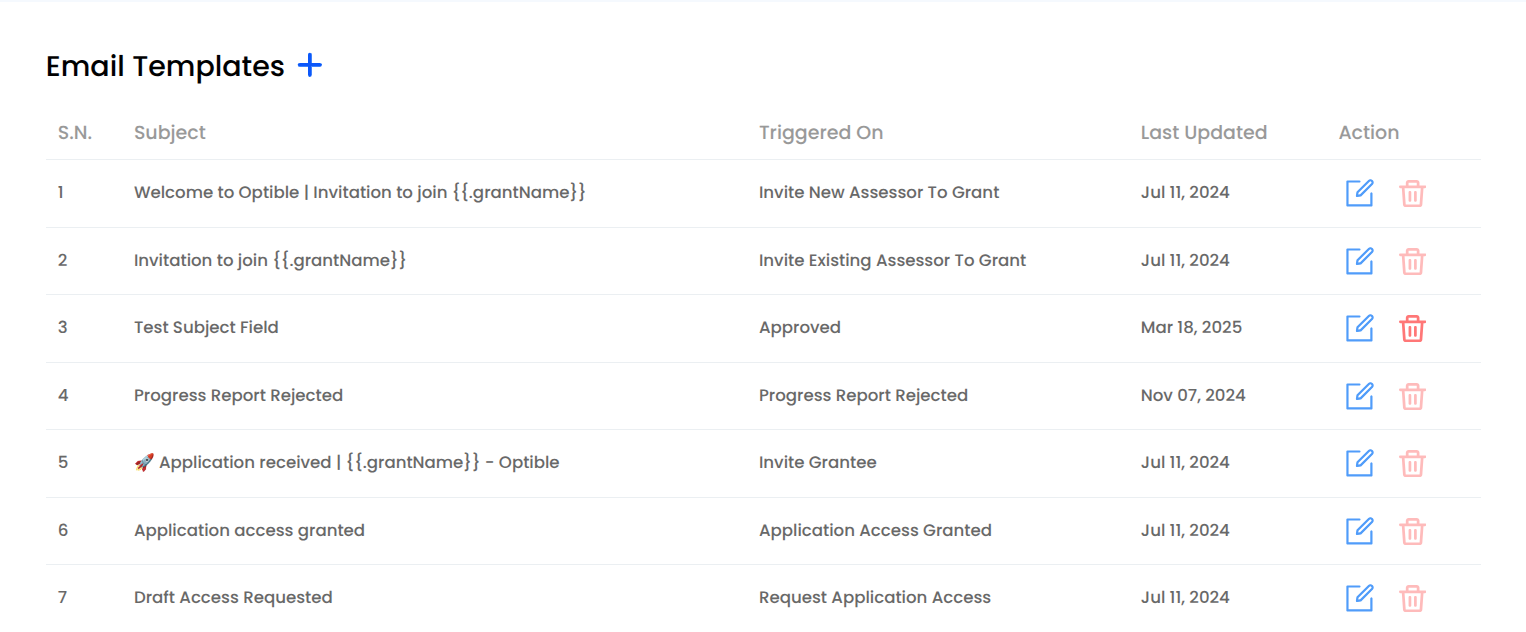Edit the "Draft Access Requested" template
The height and width of the screenshot is (632, 1526).
coord(1359,597)
